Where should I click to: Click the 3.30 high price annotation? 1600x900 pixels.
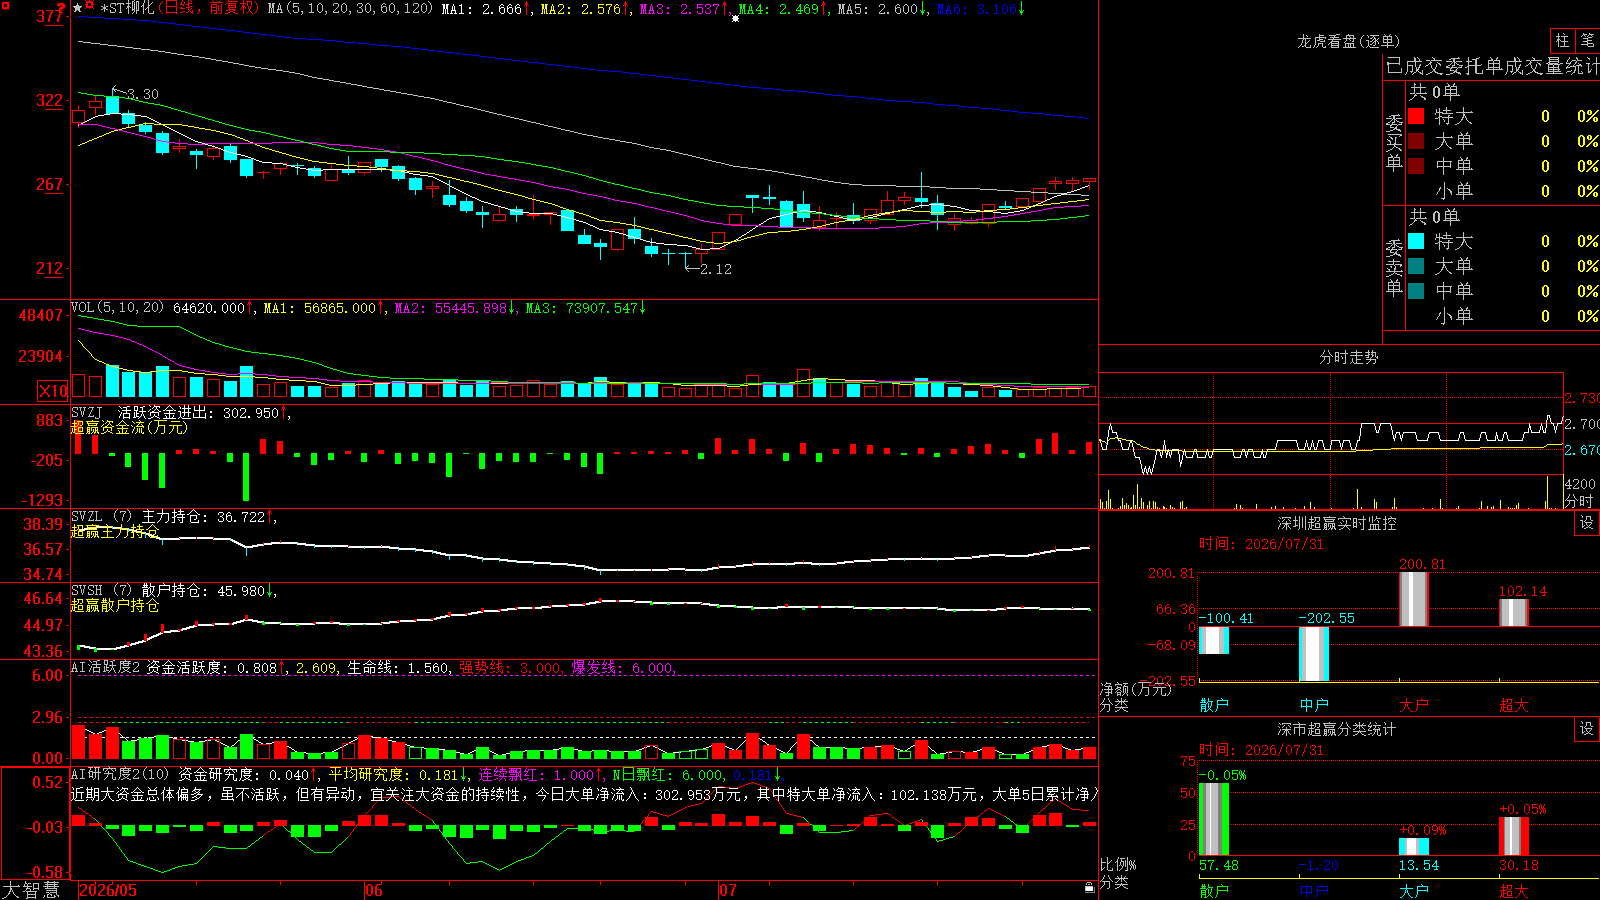point(143,94)
